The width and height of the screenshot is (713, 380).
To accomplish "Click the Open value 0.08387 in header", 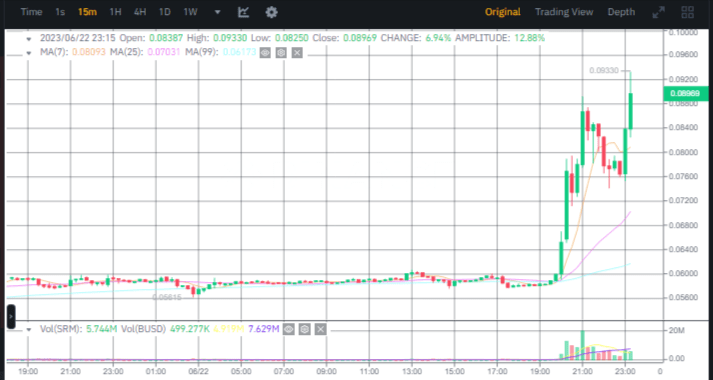I will 166,38.
